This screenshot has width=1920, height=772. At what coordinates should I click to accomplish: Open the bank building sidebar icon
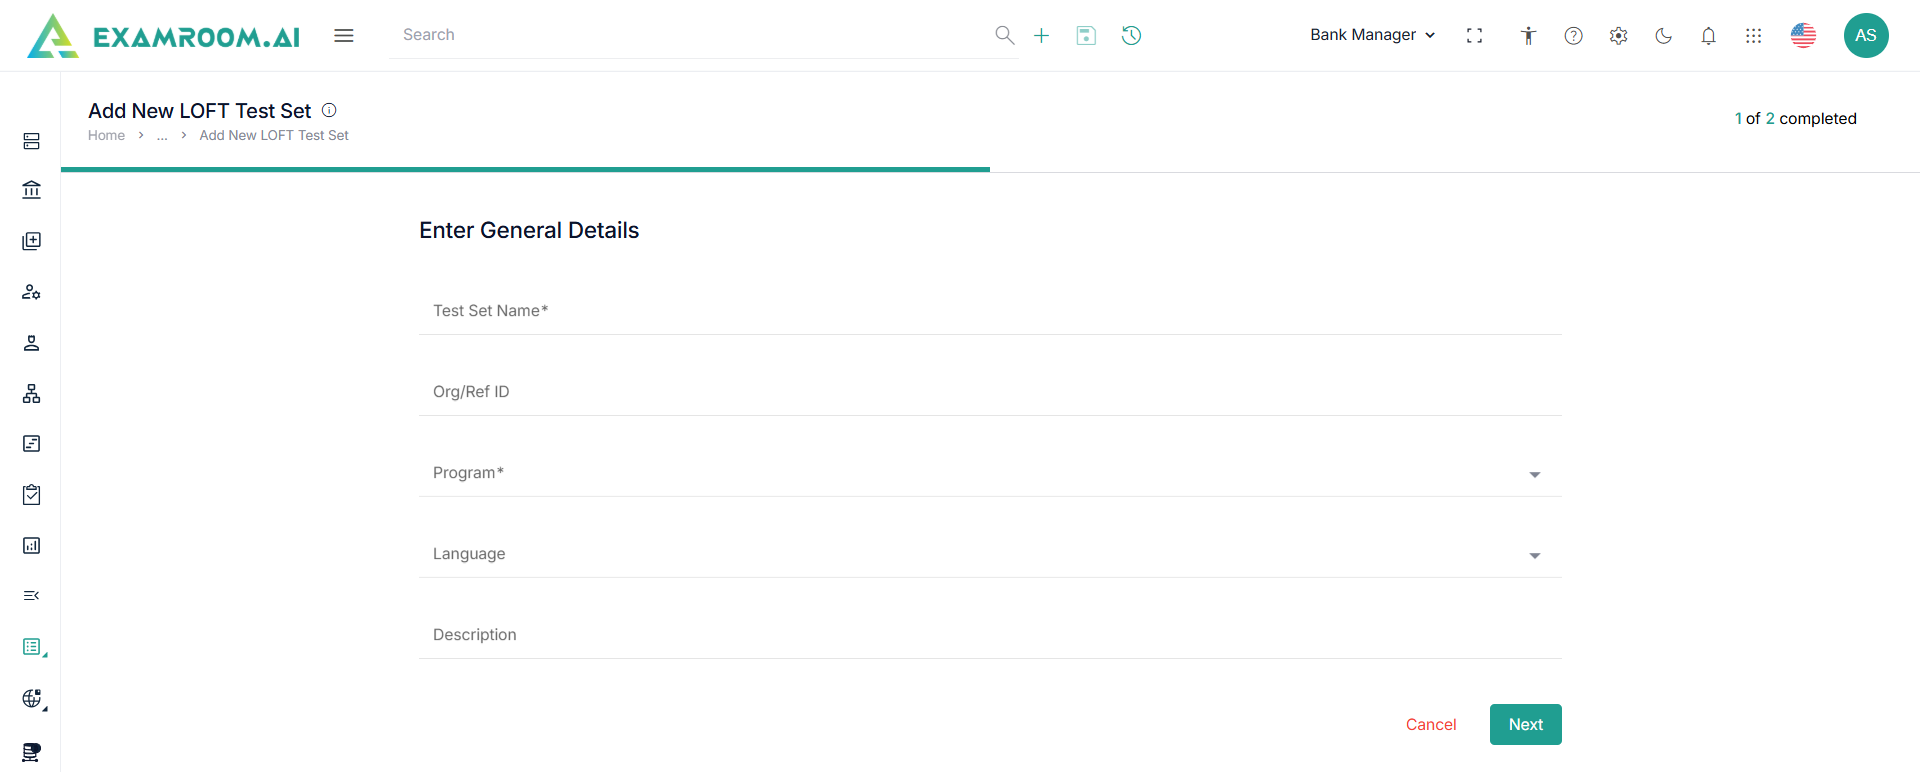pyautogui.click(x=32, y=190)
